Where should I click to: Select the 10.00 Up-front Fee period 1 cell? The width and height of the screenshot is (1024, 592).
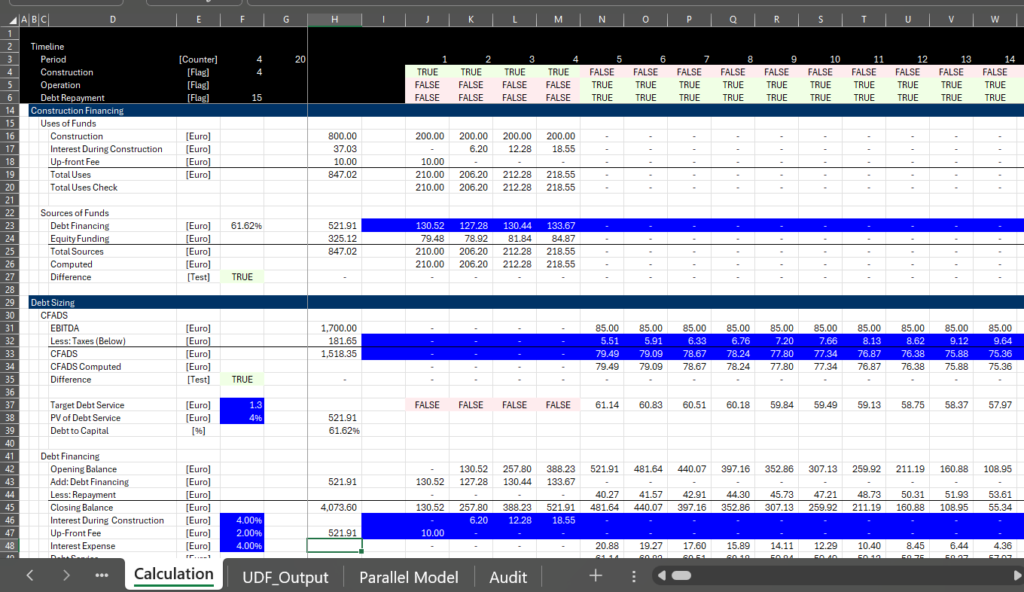427,162
